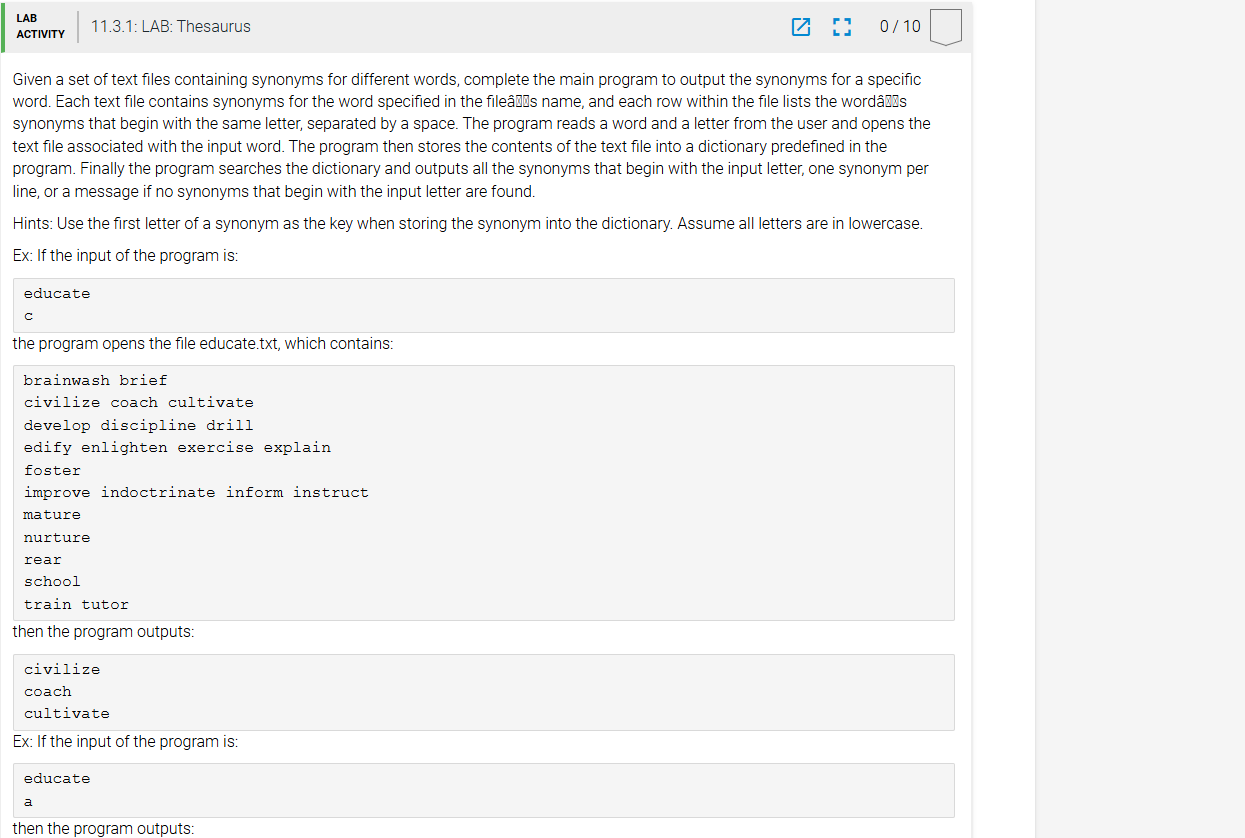1245x838 pixels.
Task: Click the line nurture in educate.txt contents
Action: point(57,536)
